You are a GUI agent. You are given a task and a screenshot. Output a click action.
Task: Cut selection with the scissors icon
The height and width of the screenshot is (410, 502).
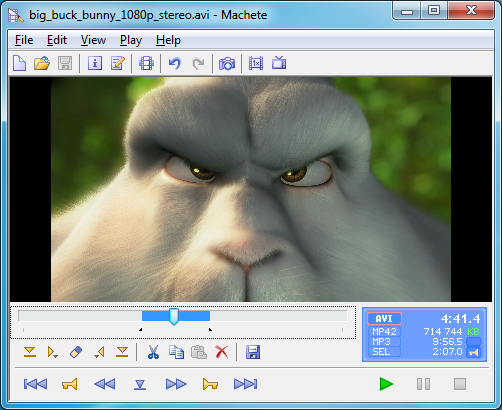[x=153, y=352]
